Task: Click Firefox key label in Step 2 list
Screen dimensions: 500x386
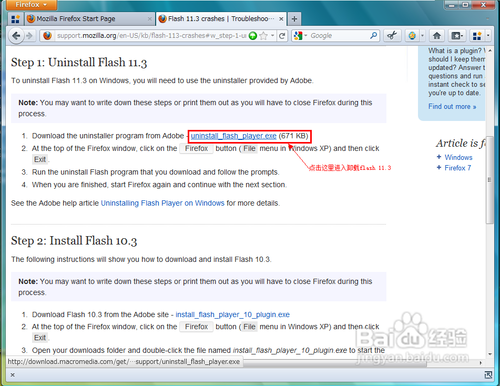Action: click(x=196, y=327)
